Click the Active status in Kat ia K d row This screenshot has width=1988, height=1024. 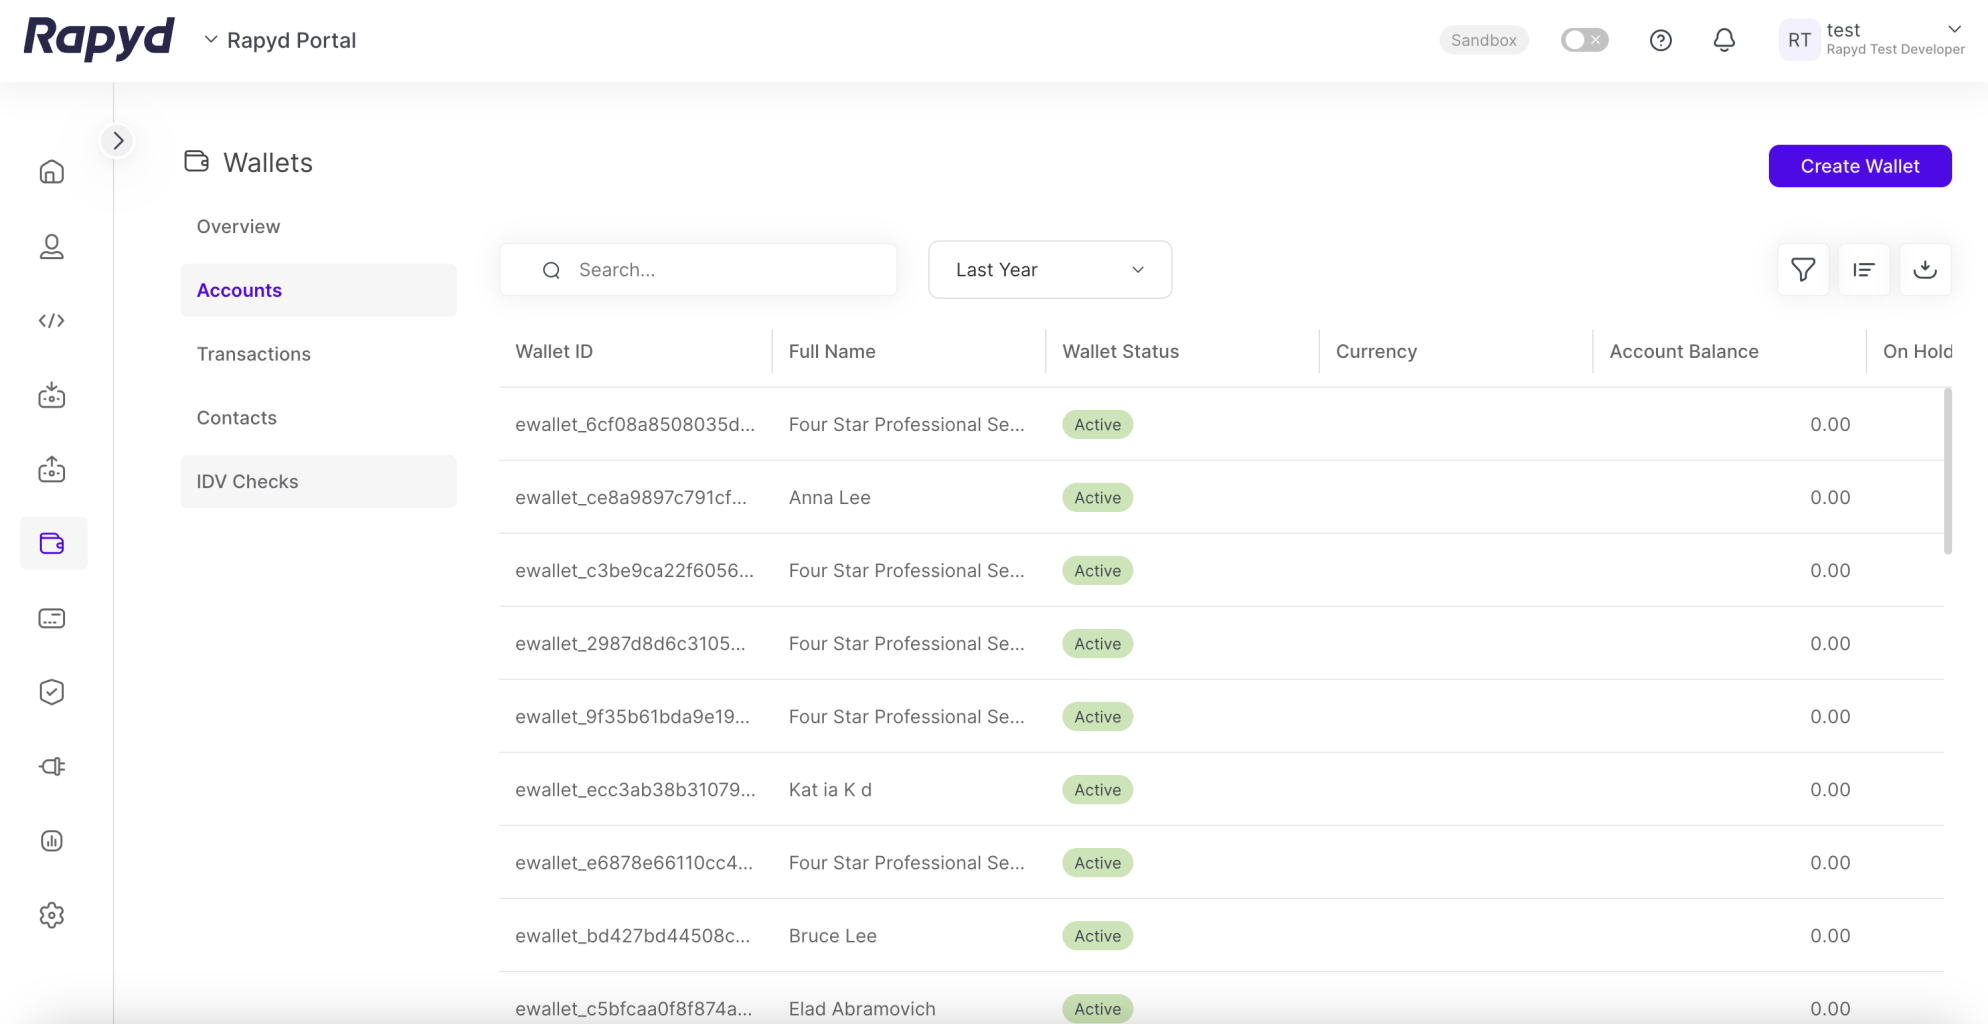[x=1097, y=790]
